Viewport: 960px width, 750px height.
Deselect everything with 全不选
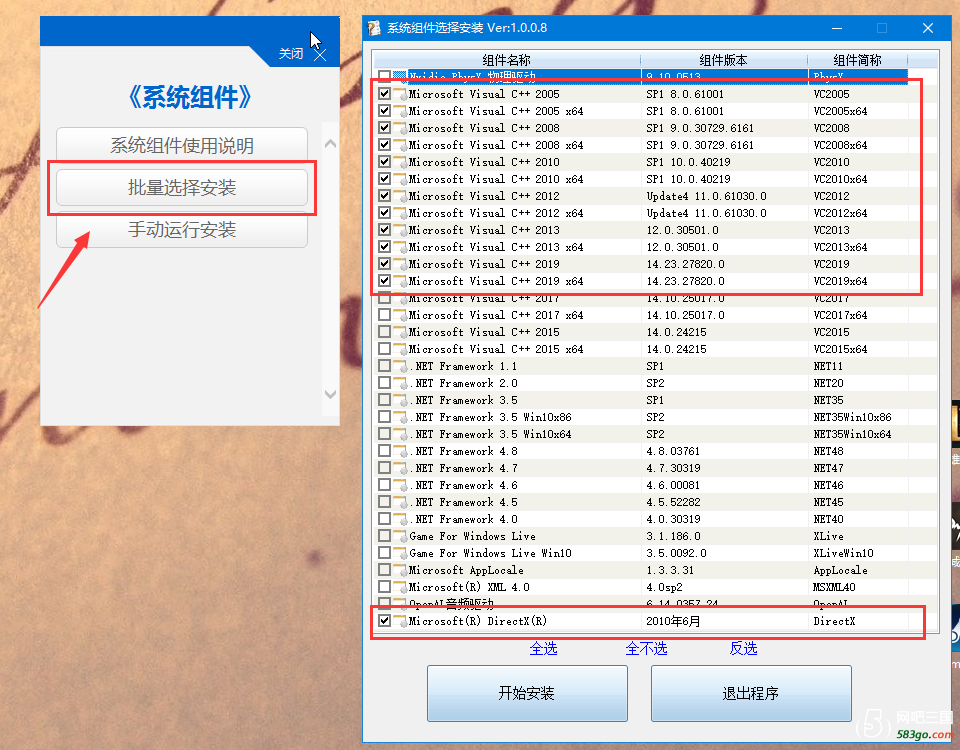tap(646, 648)
